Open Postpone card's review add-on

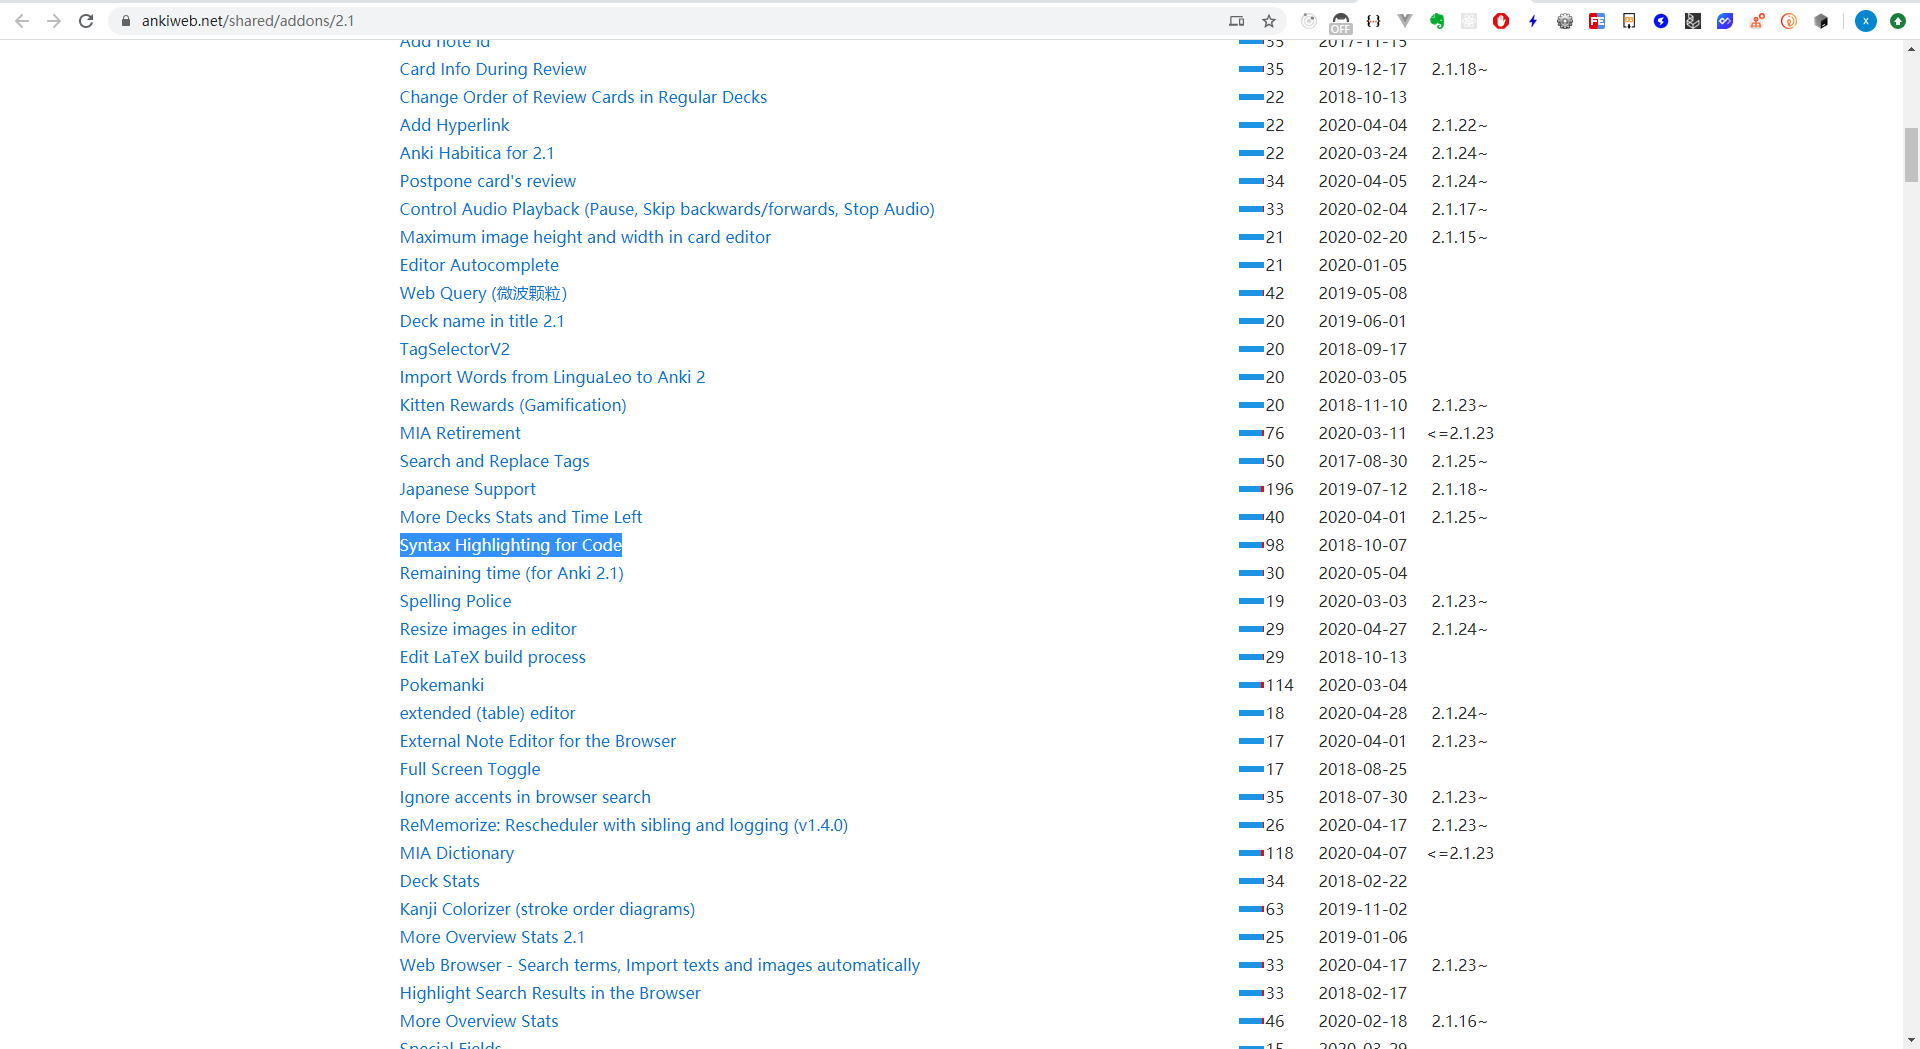point(488,181)
